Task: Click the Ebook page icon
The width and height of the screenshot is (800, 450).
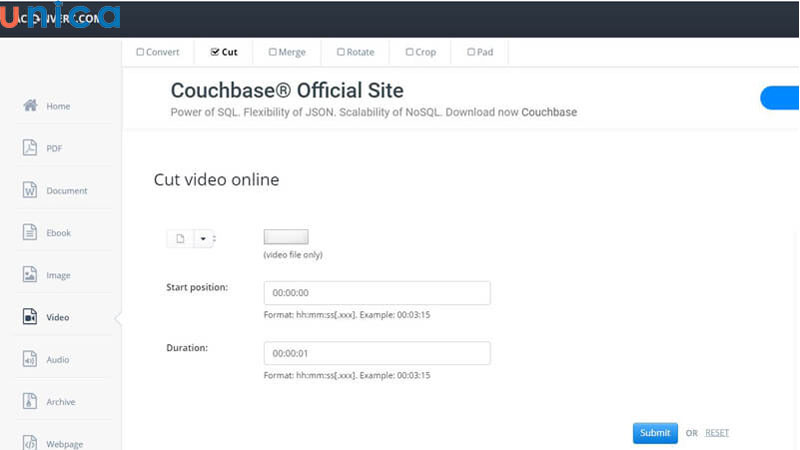Action: [30, 232]
